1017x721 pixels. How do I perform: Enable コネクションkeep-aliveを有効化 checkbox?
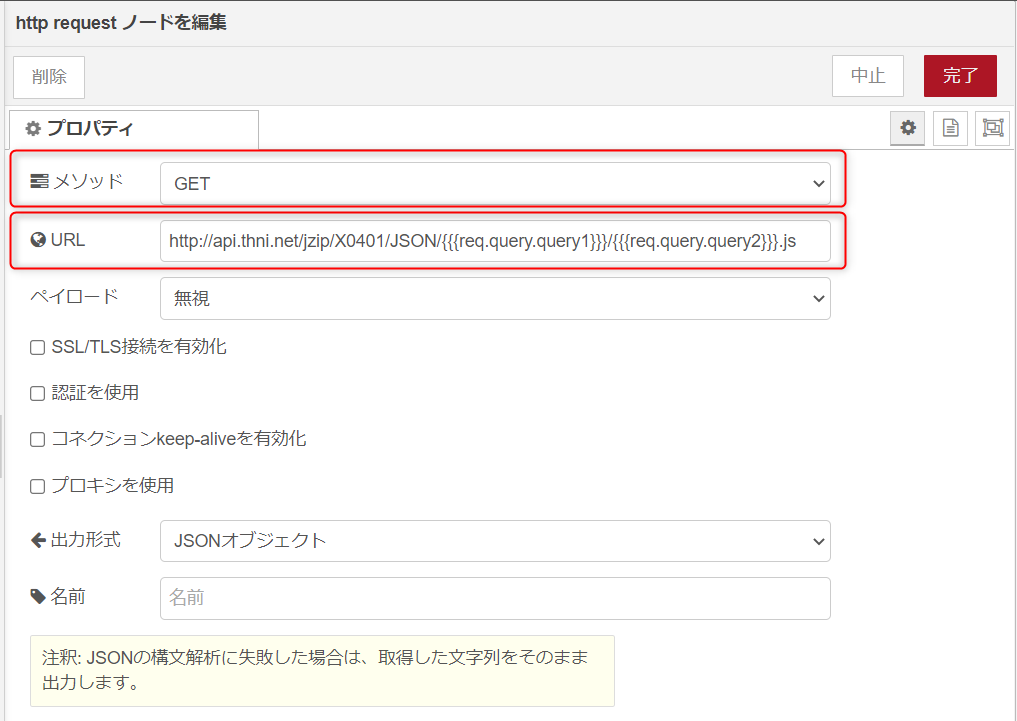click(38, 440)
